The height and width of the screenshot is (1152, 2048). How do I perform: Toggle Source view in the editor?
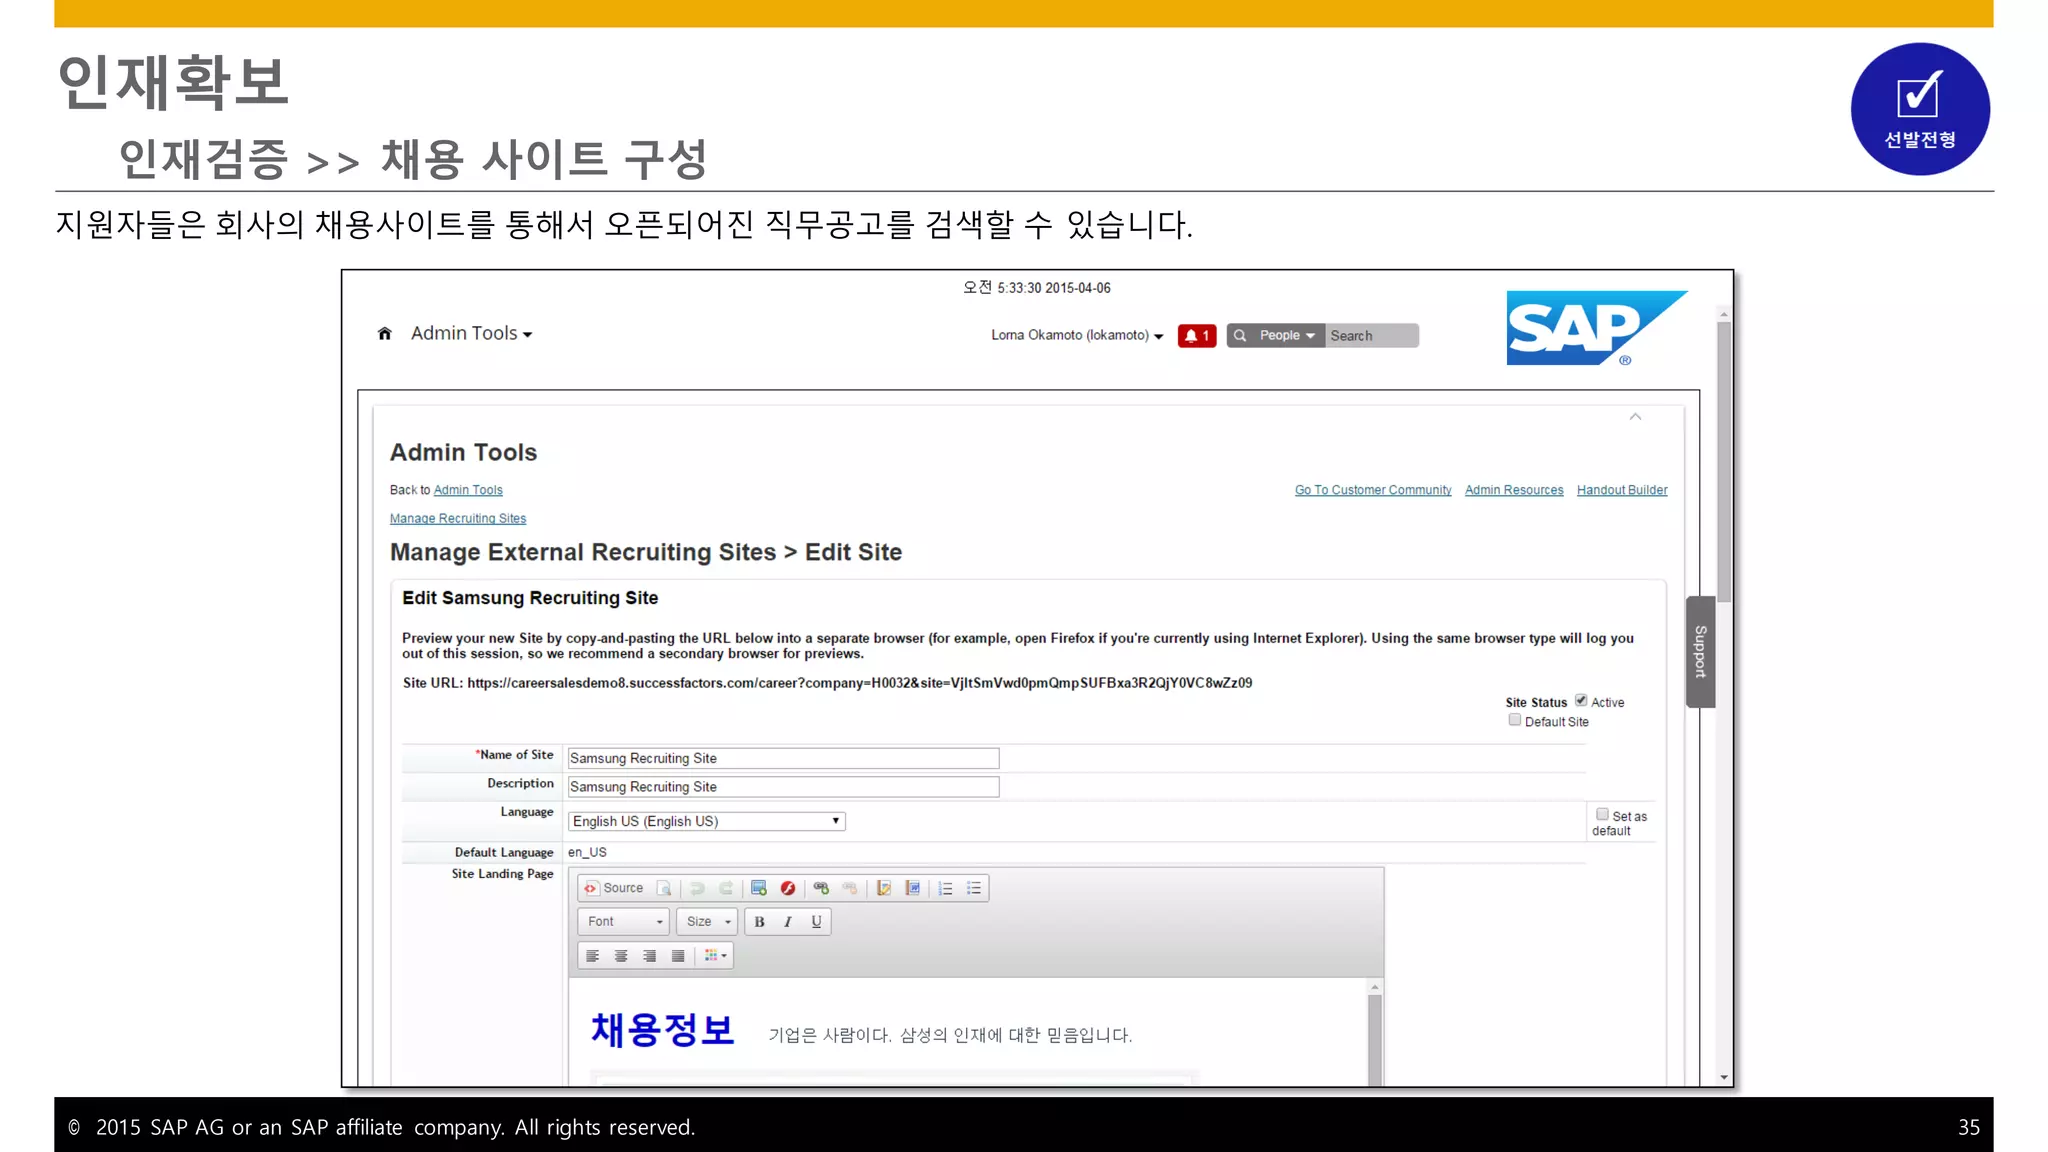614,888
